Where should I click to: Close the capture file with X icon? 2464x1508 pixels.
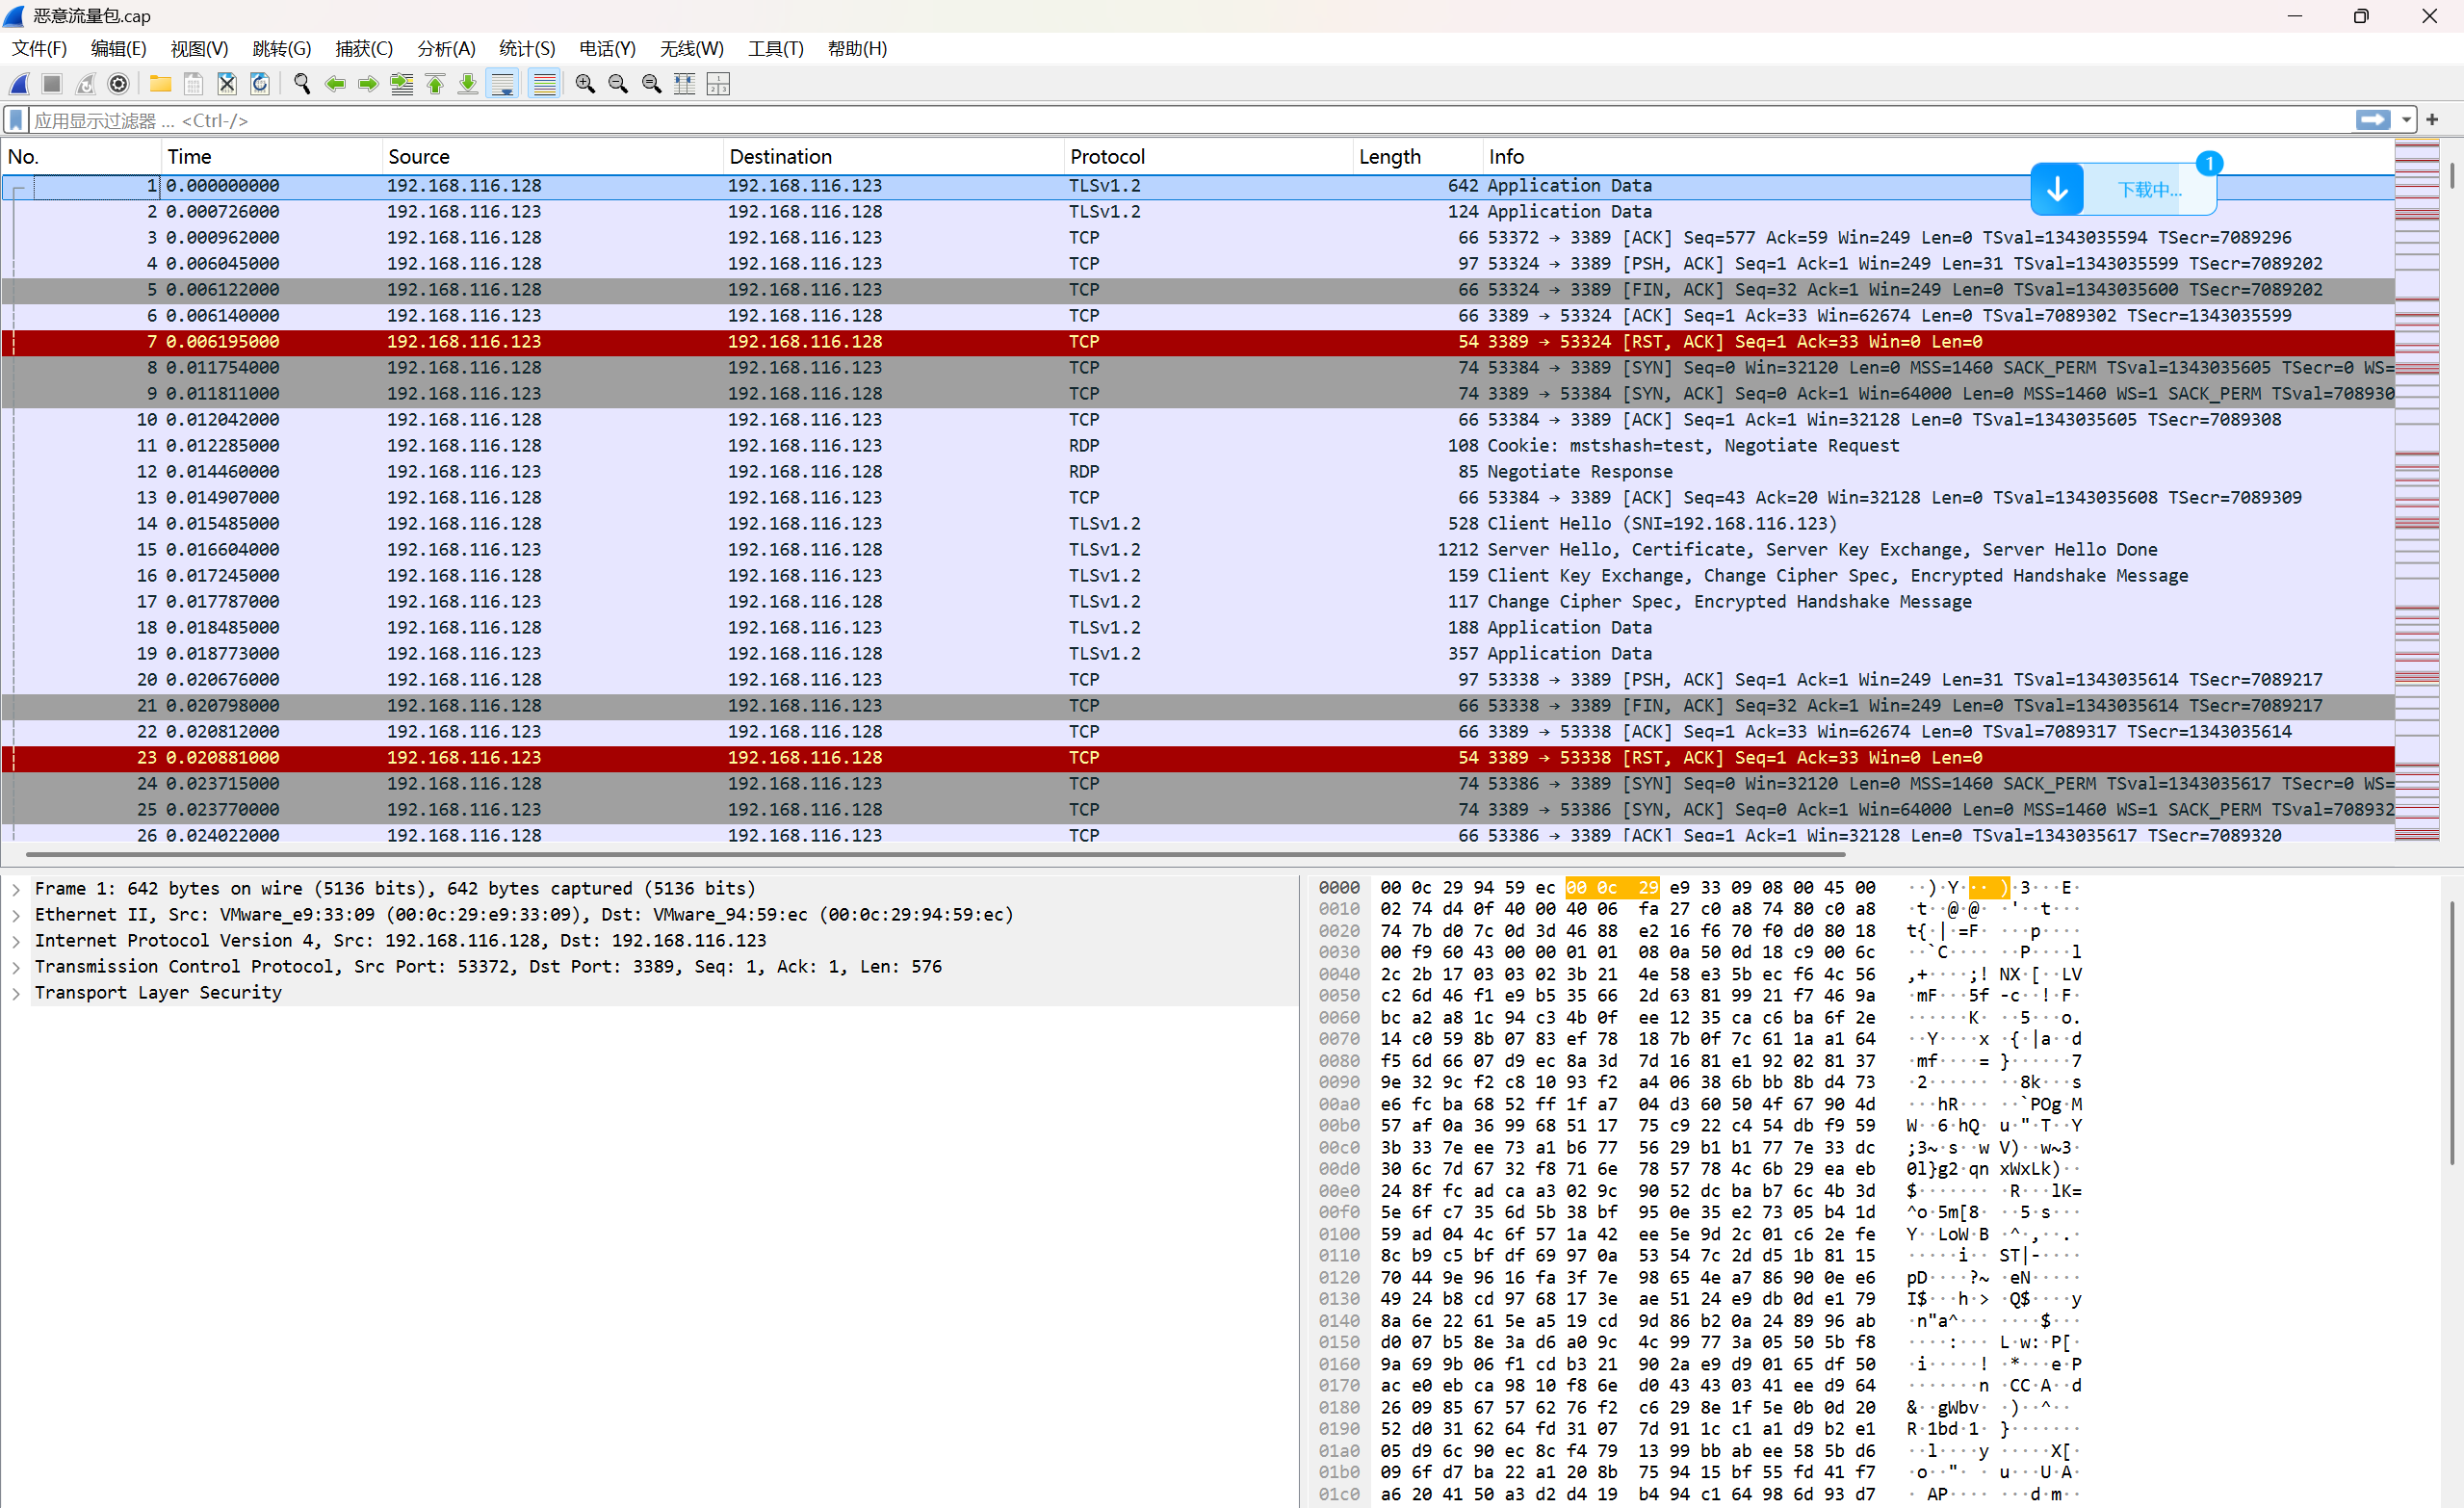pyautogui.click(x=227, y=84)
